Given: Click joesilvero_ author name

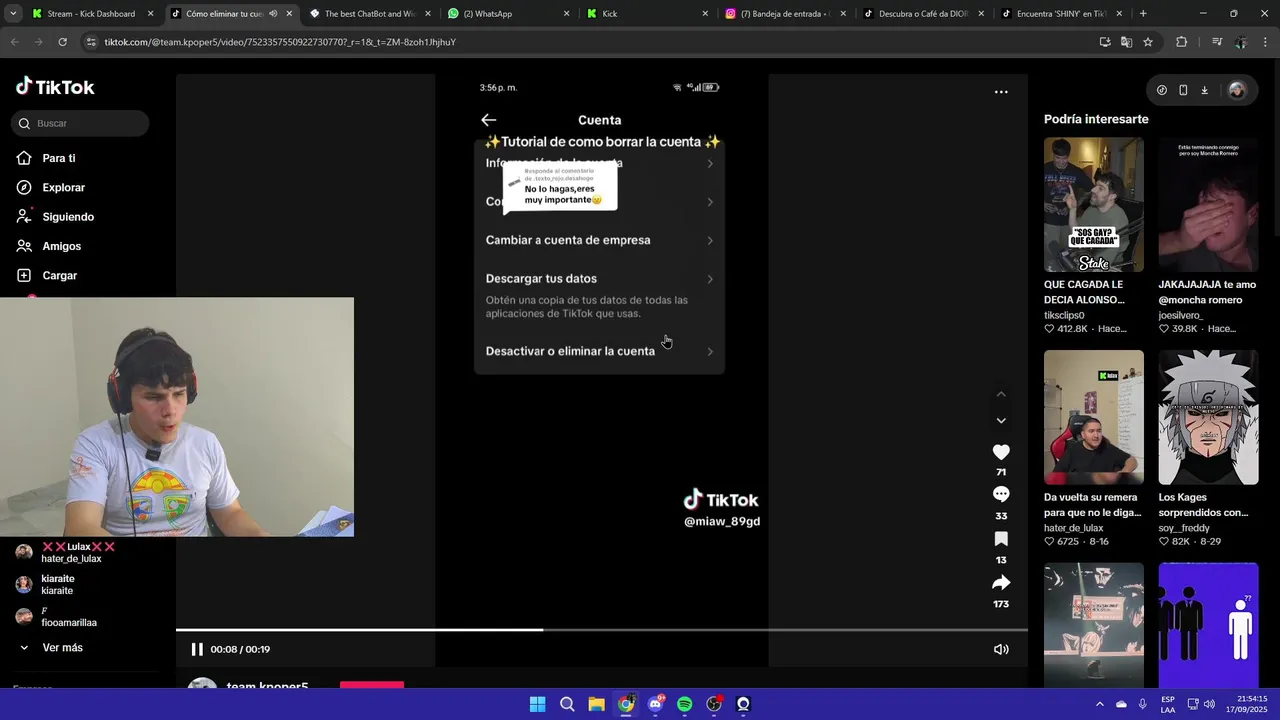Looking at the screenshot, I should (1181, 315).
